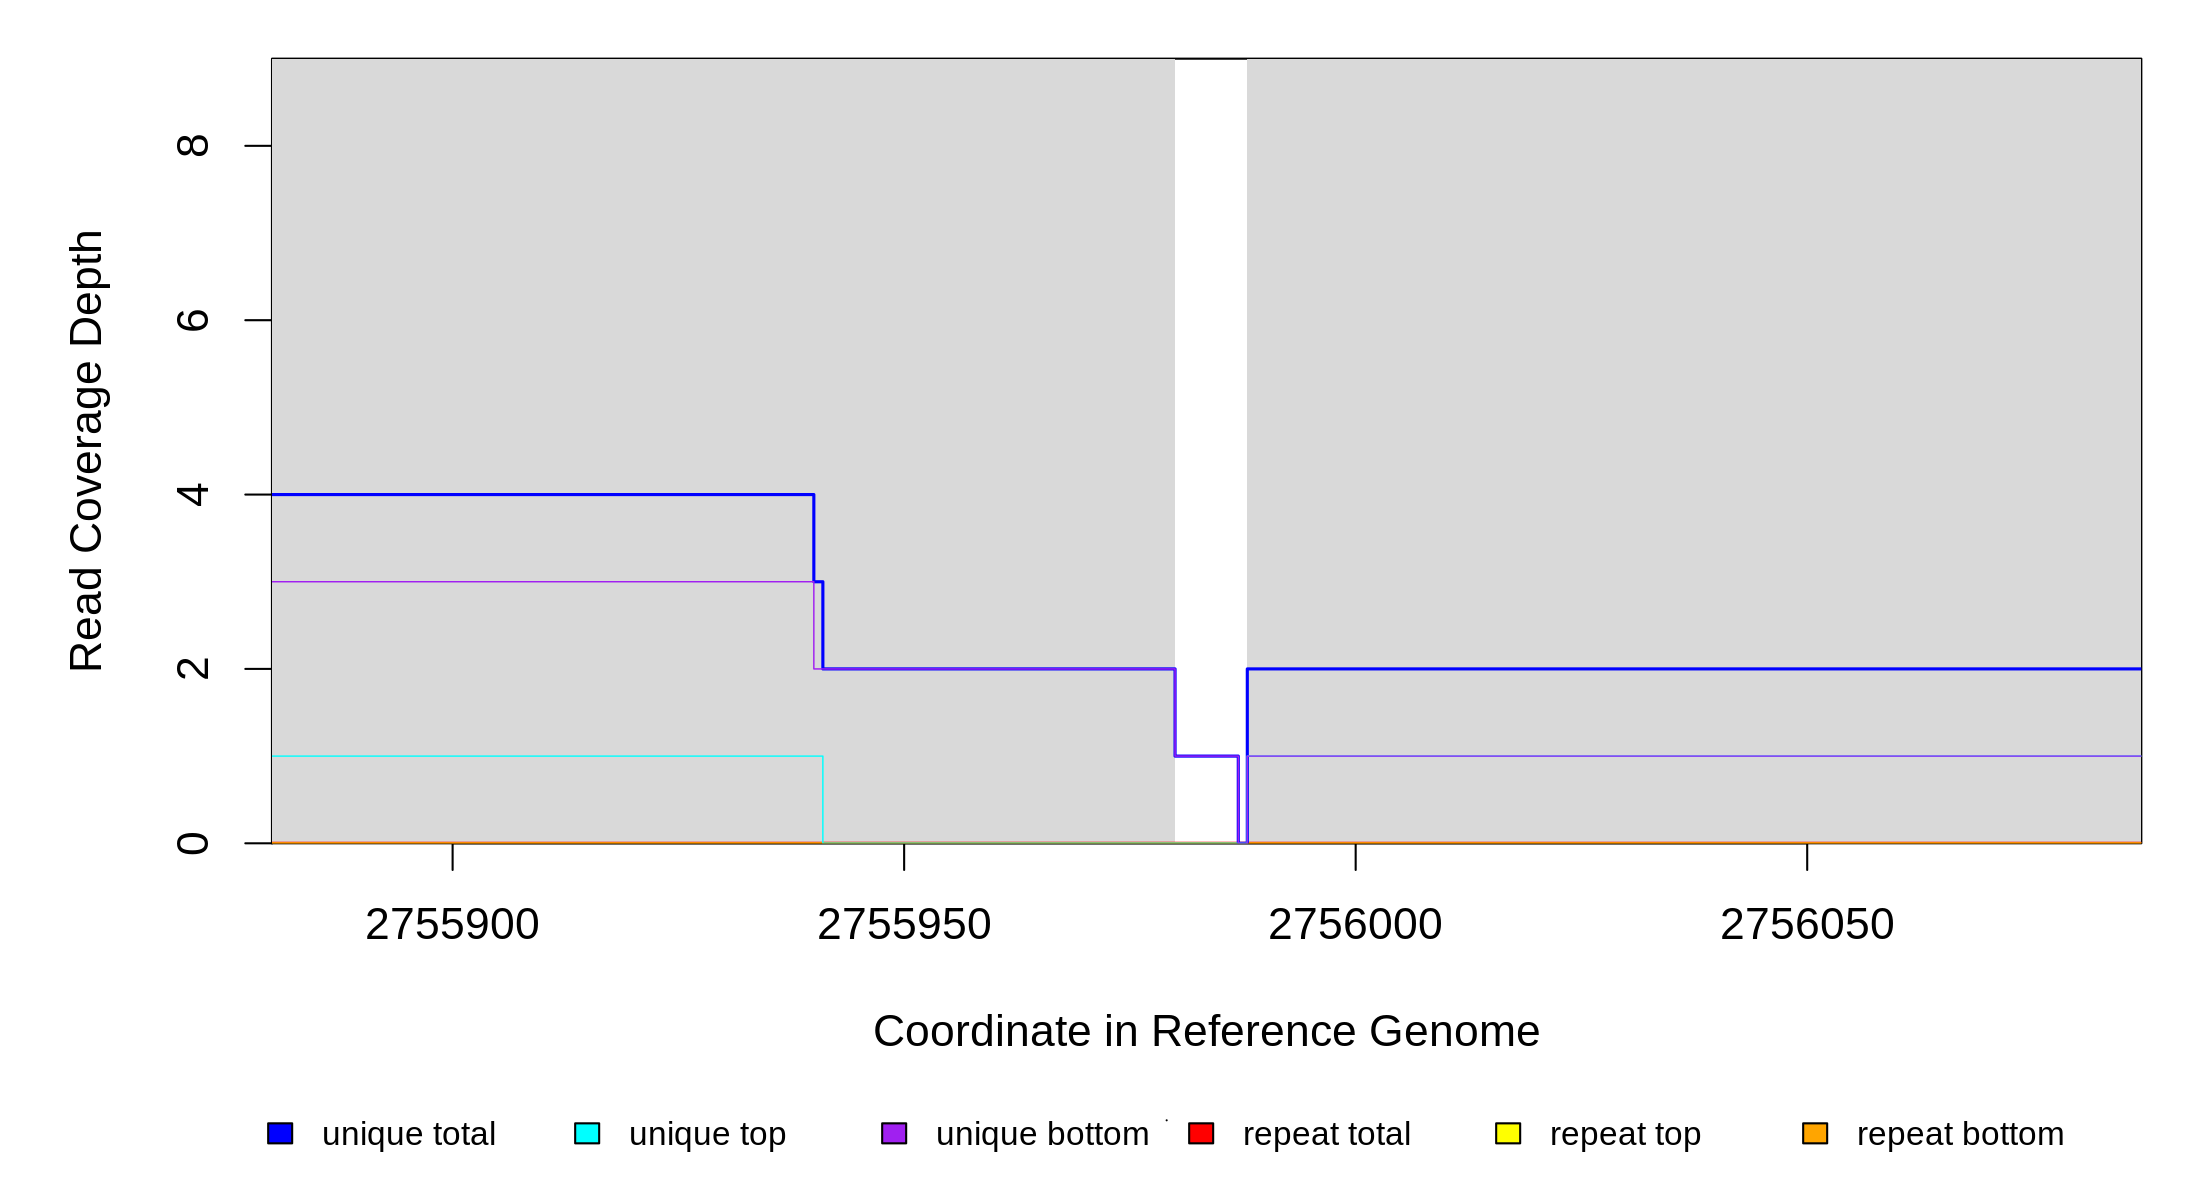Click the 2755950 x-axis tick label
This screenshot has width=2200, height=1200.
[904, 925]
